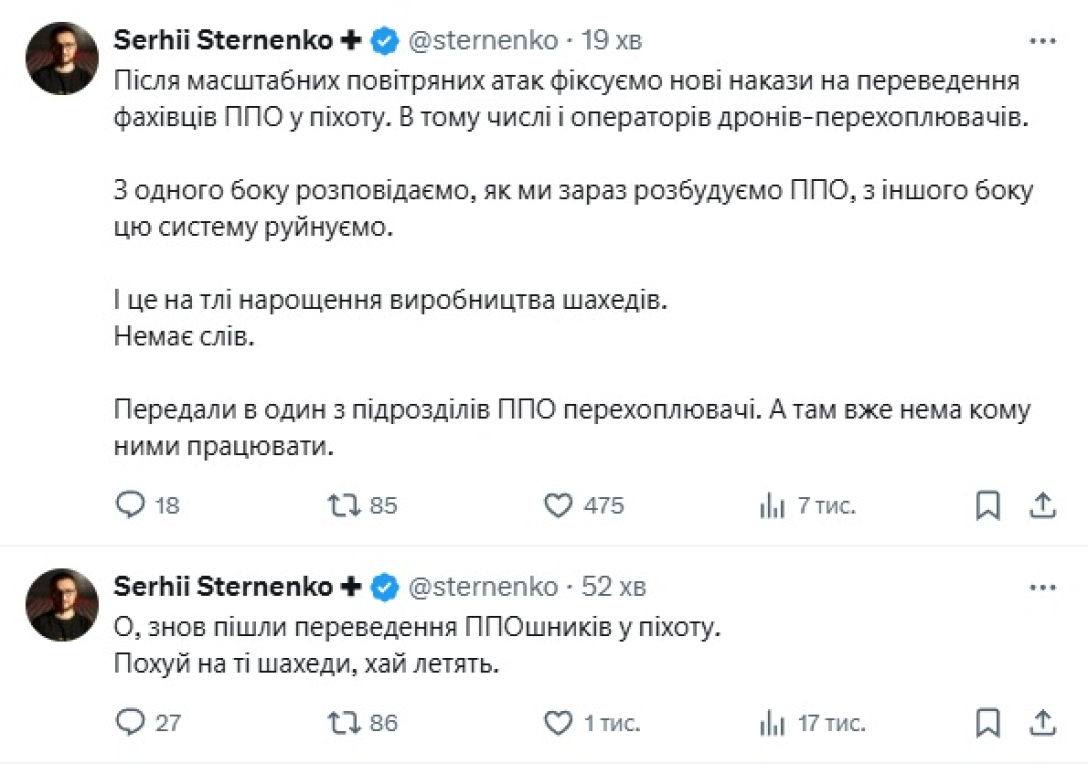This screenshot has height=764, width=1088.
Task: View analytics showing 7 тис. views
Action: pos(771,506)
